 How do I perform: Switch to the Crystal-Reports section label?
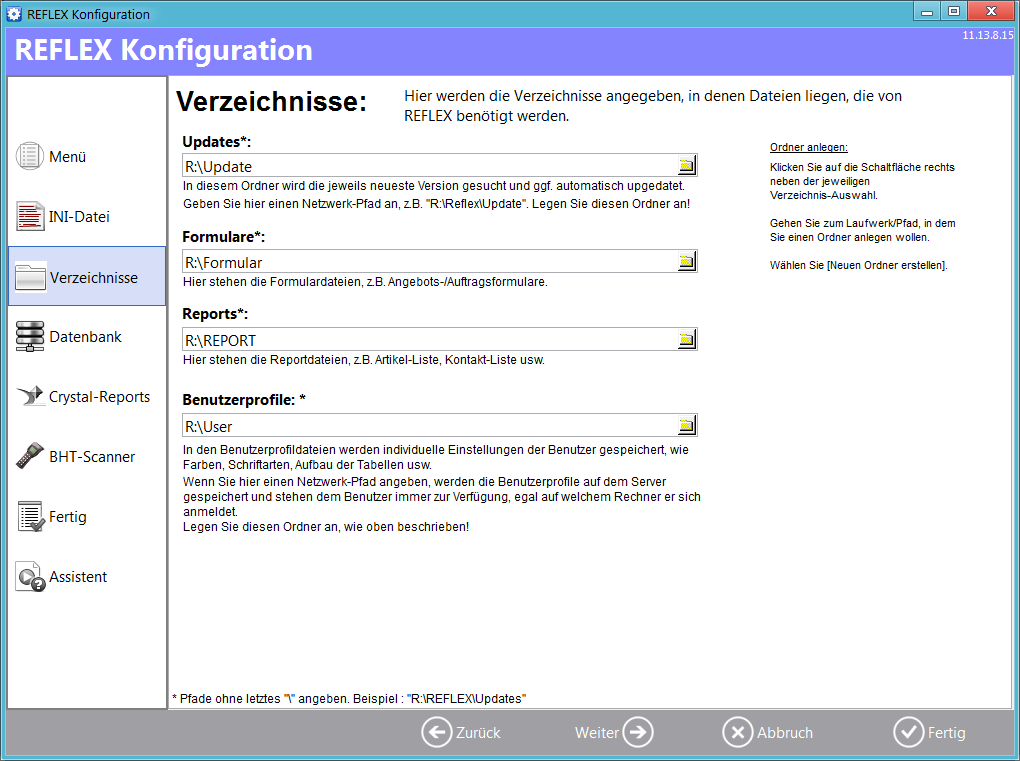pyautogui.click(x=100, y=397)
